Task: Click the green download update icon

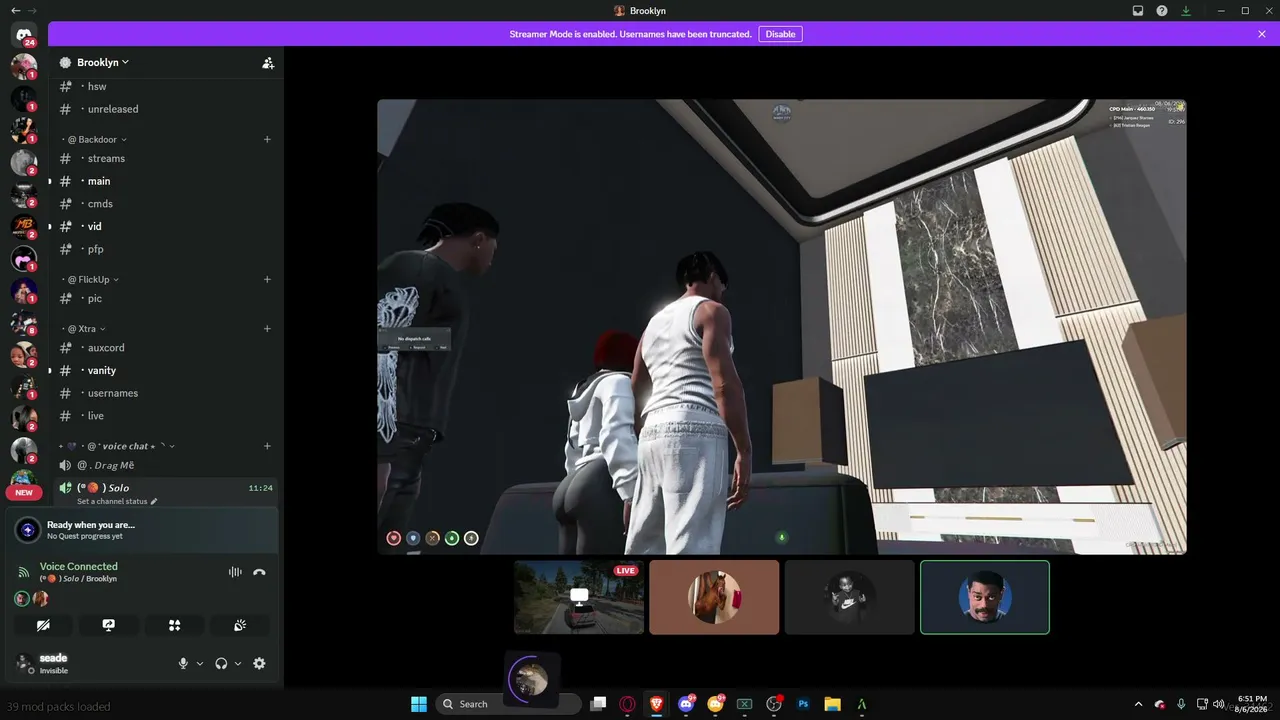Action: (1186, 11)
